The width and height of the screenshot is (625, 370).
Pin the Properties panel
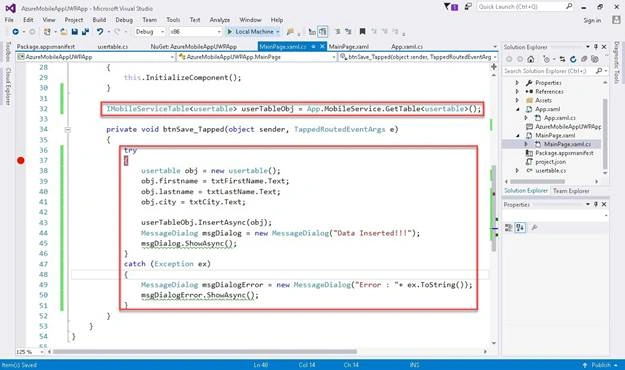pos(596,204)
